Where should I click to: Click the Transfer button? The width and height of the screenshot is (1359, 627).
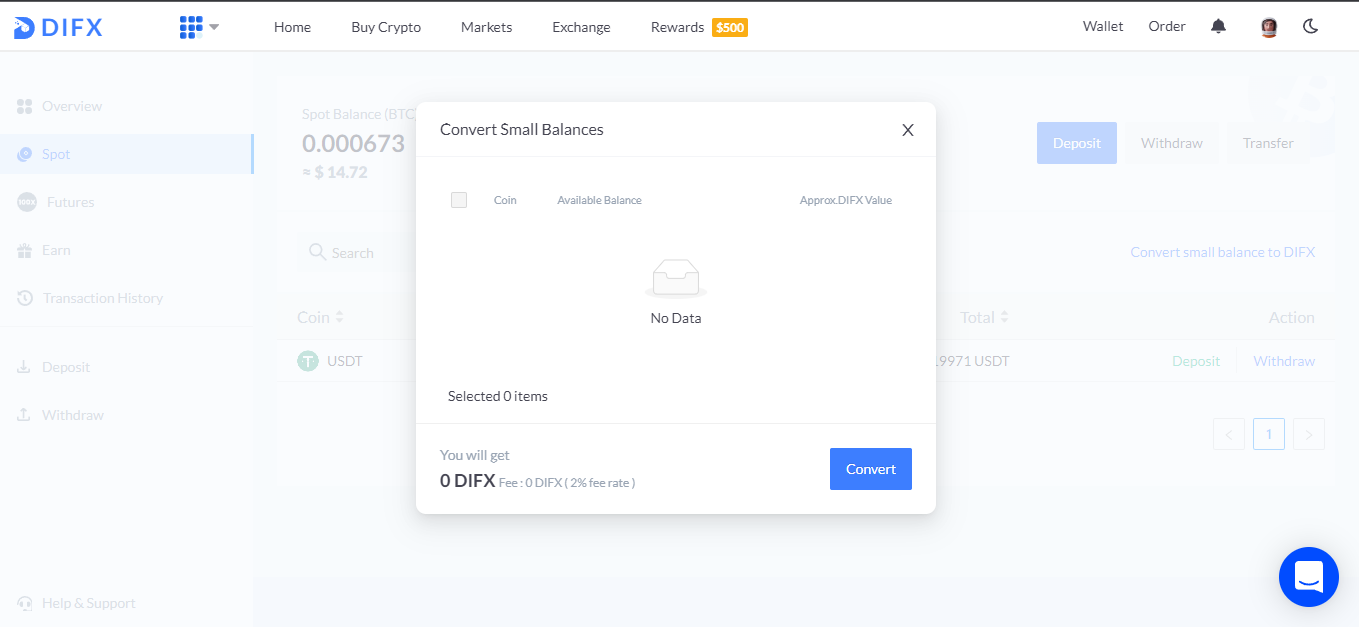click(1268, 143)
